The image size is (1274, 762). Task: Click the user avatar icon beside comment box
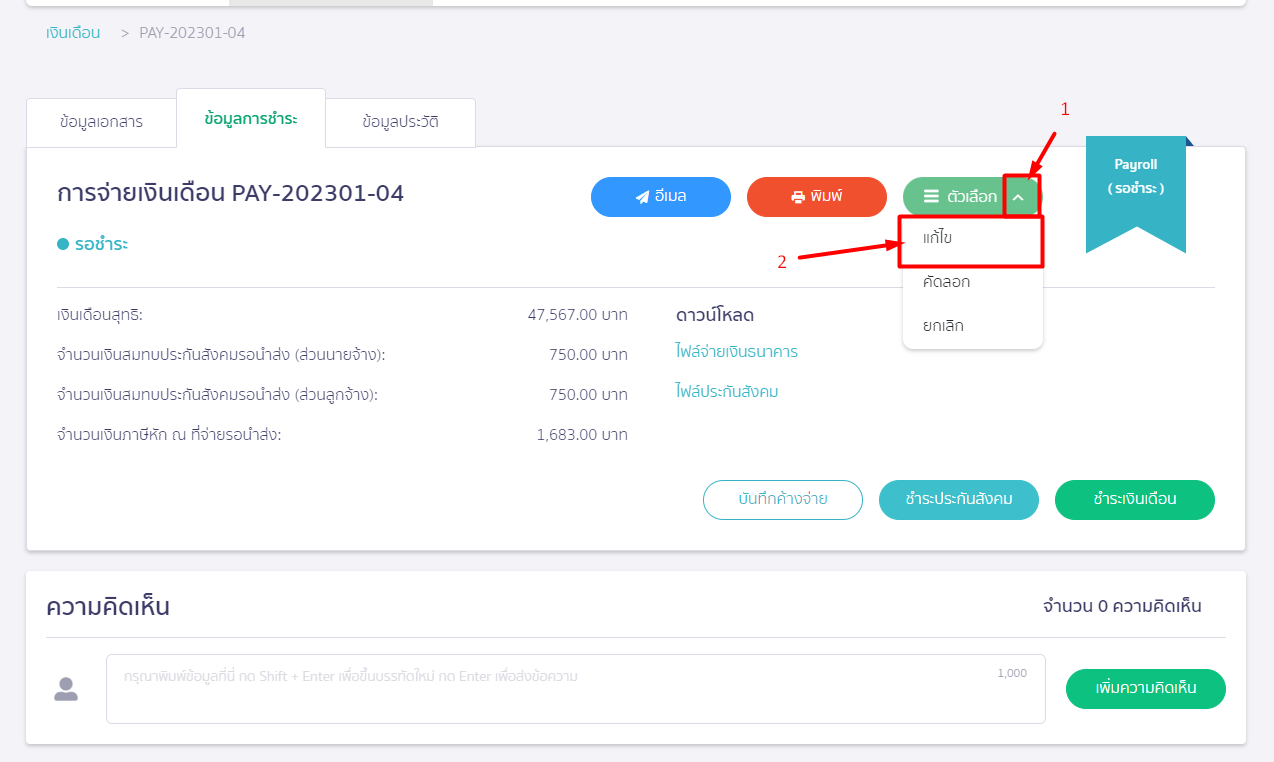click(x=66, y=689)
